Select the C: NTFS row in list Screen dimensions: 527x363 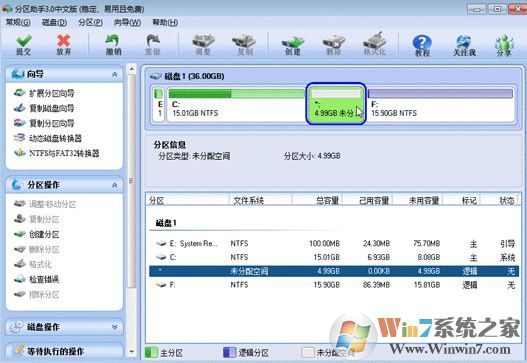click(x=334, y=257)
